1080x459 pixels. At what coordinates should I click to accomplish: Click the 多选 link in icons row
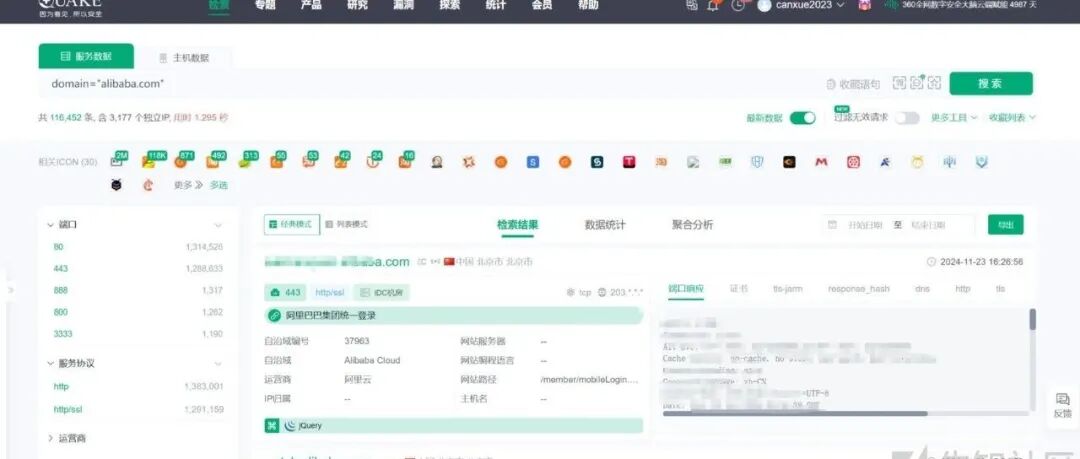(219, 185)
